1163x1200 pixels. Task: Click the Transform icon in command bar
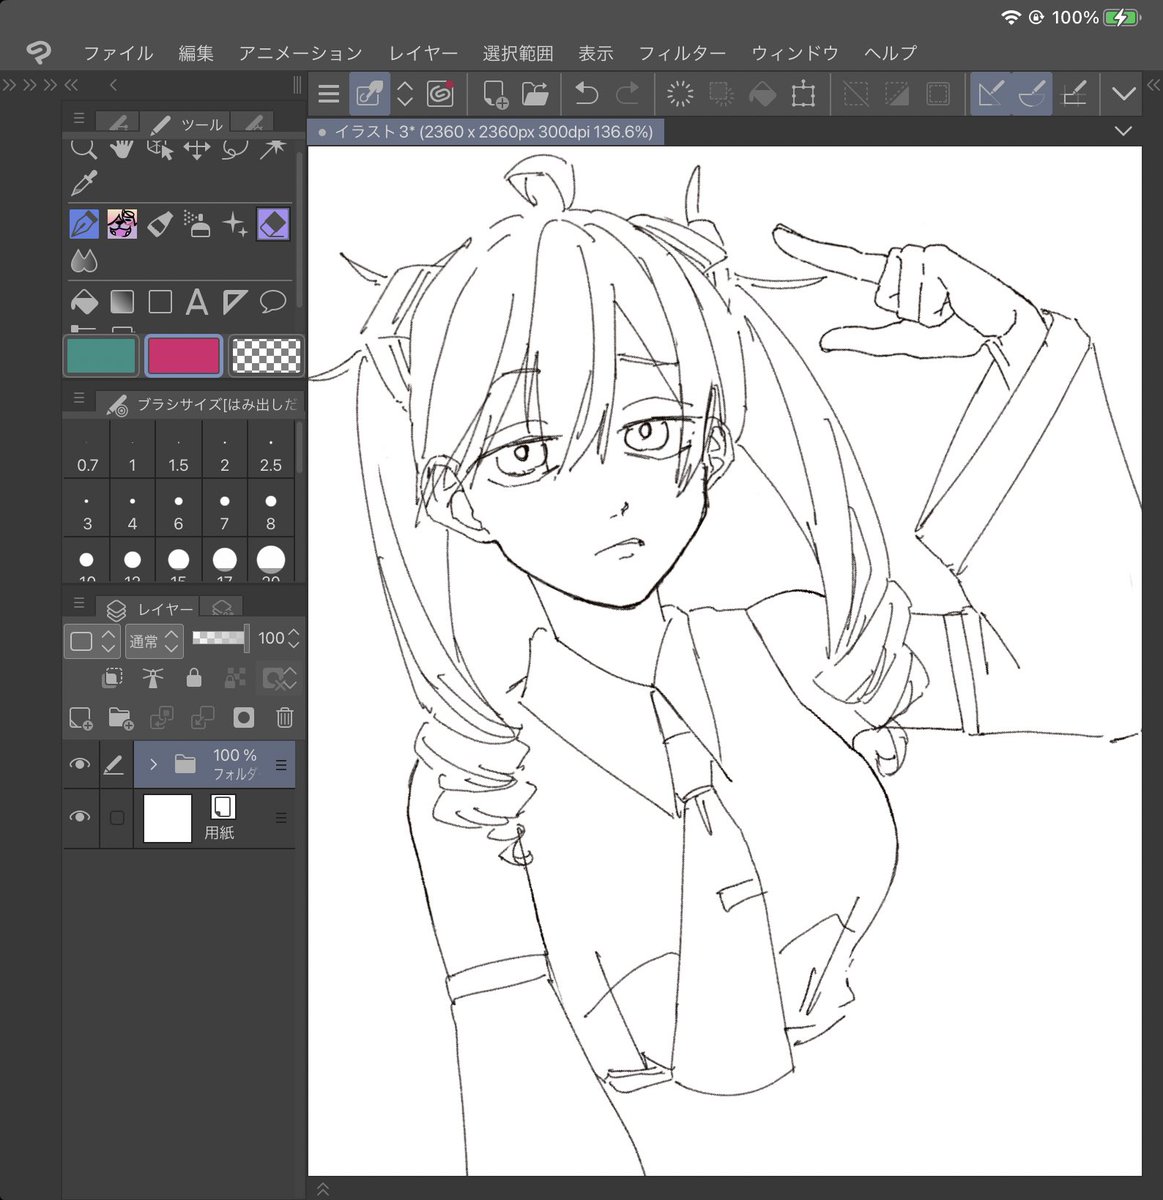click(803, 95)
